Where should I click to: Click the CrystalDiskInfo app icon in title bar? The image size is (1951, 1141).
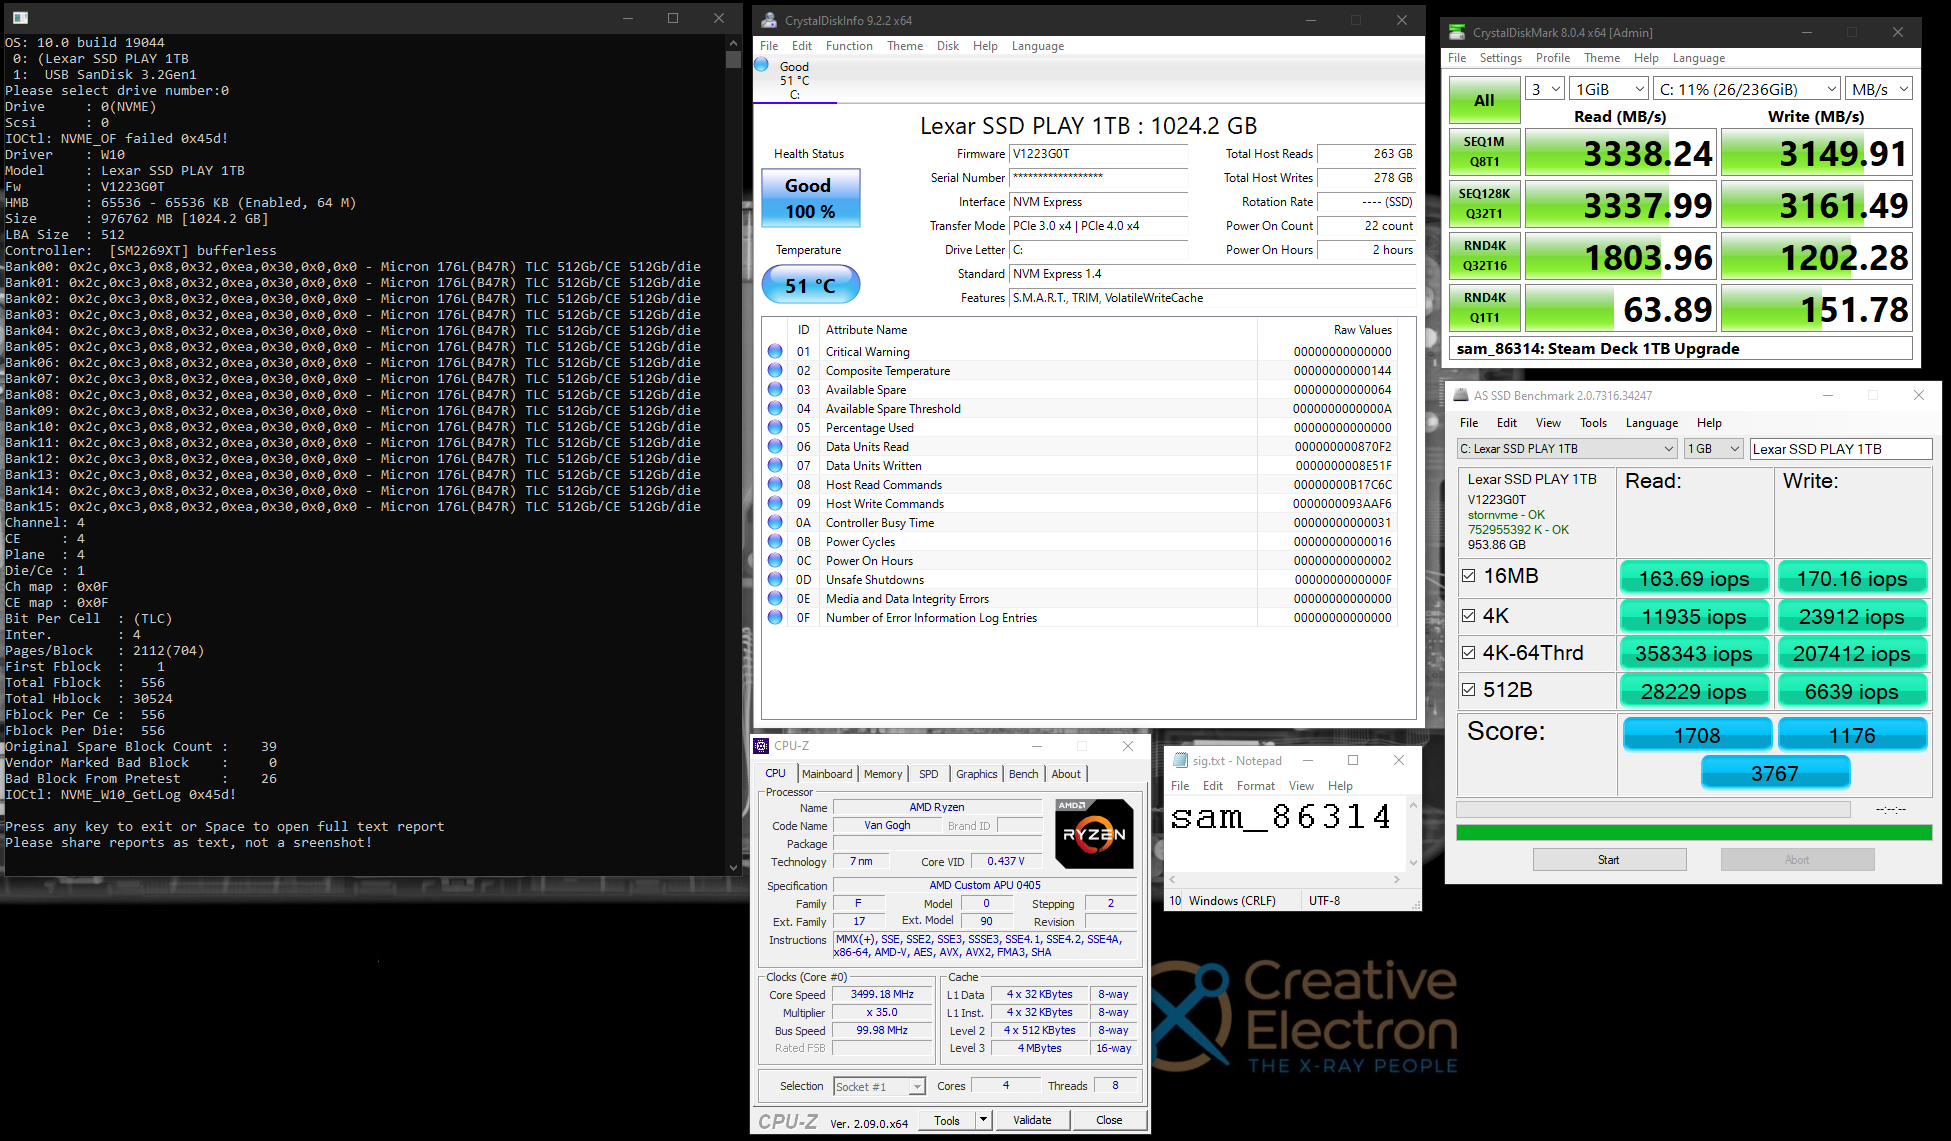click(x=769, y=20)
